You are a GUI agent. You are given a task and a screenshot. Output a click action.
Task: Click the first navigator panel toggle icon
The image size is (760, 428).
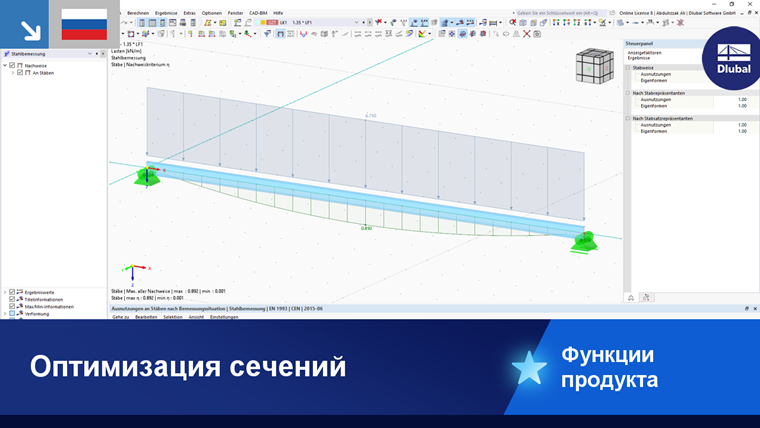point(142,22)
